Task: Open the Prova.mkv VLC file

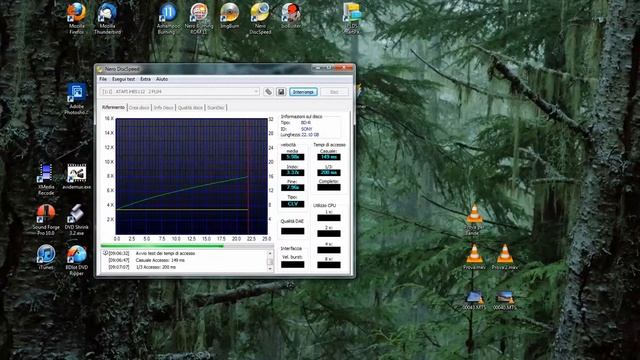Action: point(474,257)
